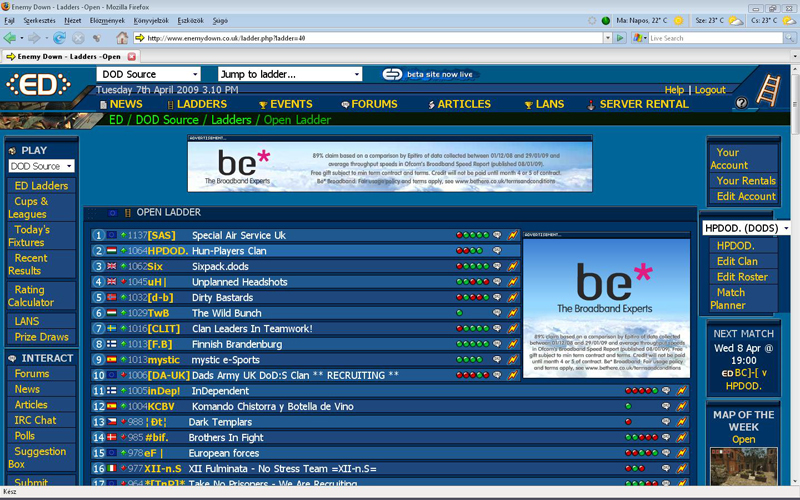
Task: Click the green round status icon in the menu bar
Action: (x=606, y=21)
